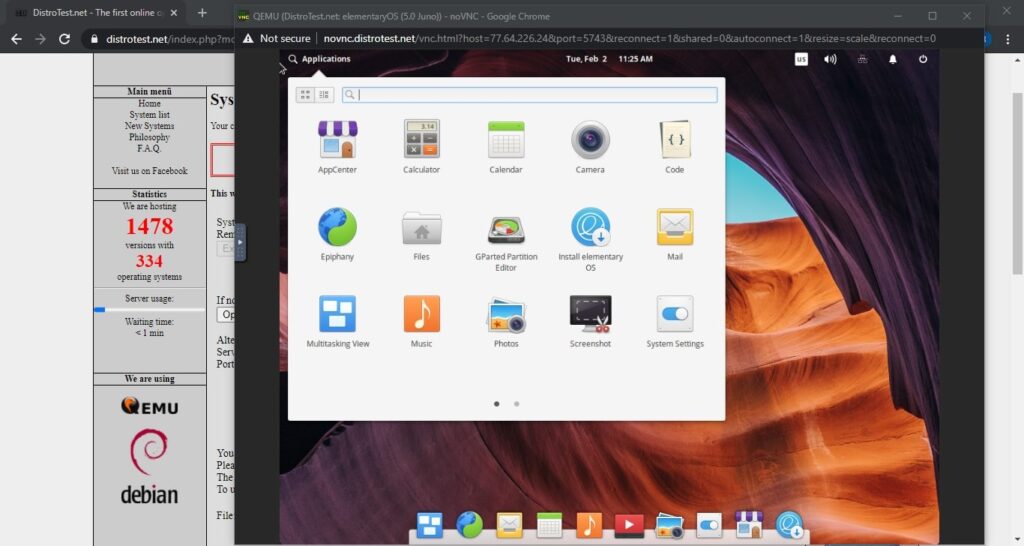Switch launcher to category view
Screen dimensions: 1024x546
[324, 95]
